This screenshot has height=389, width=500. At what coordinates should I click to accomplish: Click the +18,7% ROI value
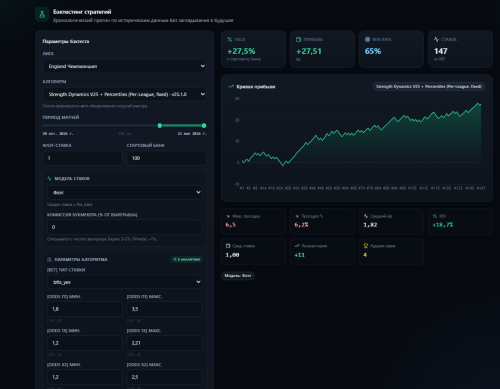[x=443, y=225]
